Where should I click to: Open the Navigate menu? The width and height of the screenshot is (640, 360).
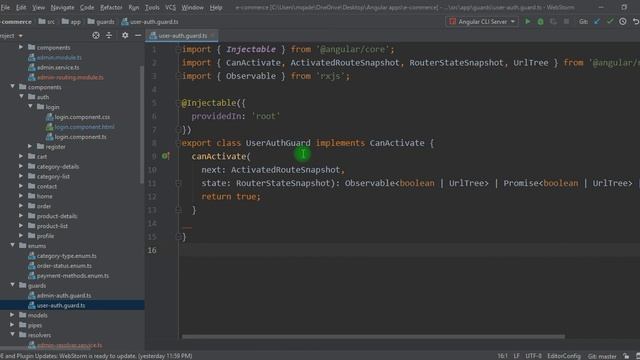point(62,7)
